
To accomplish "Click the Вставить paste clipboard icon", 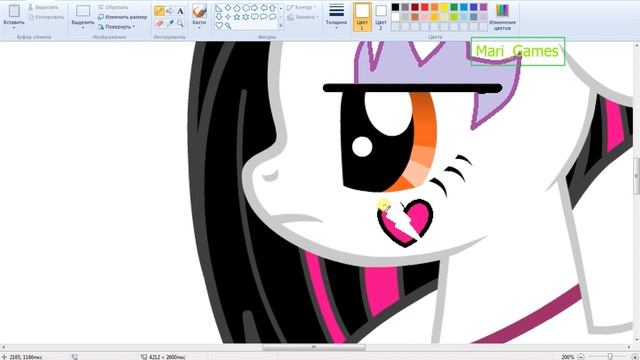I will click(x=14, y=11).
